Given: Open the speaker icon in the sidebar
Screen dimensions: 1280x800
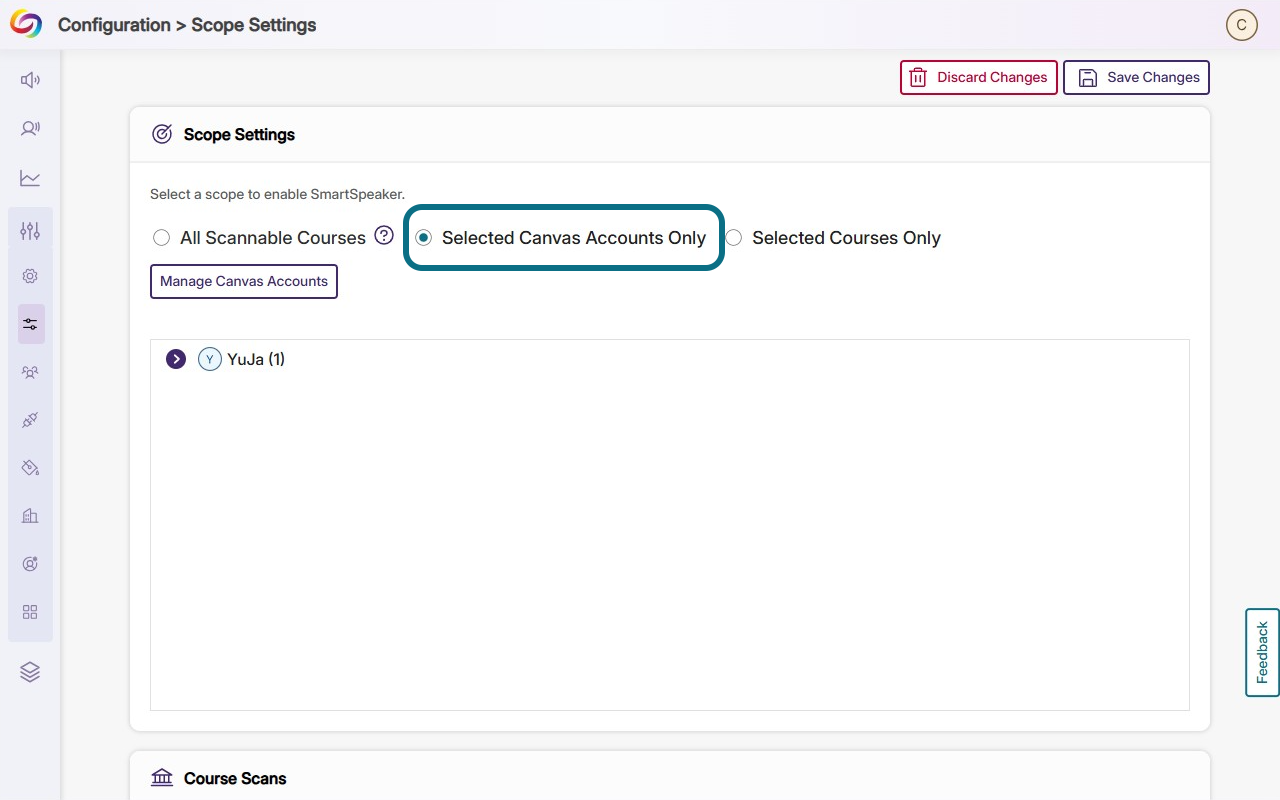Looking at the screenshot, I should (x=30, y=80).
